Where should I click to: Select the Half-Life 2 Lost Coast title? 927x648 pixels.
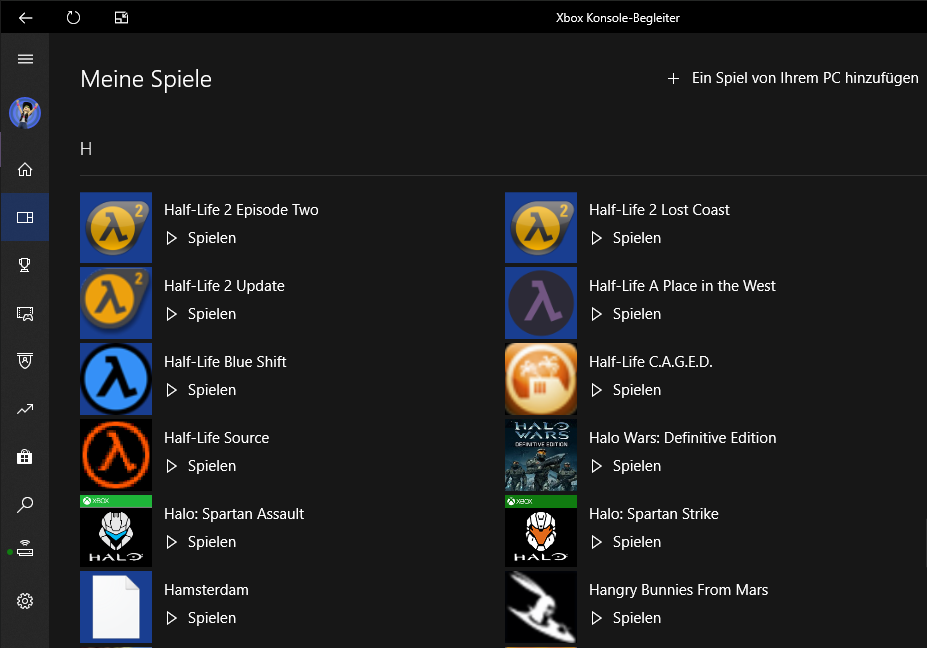coord(659,210)
